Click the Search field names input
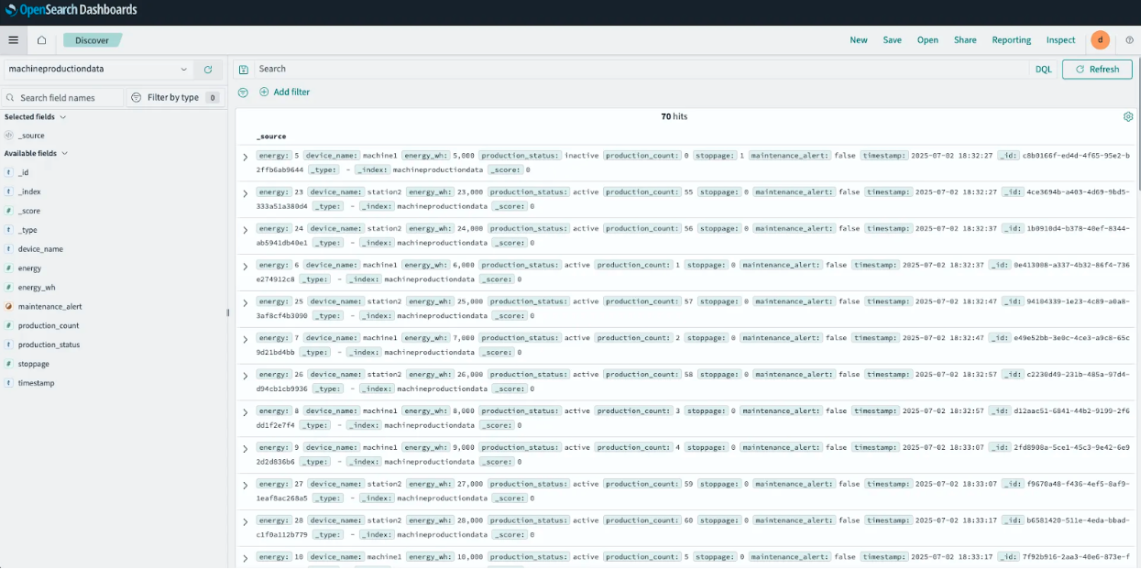Viewport: 1141px width, 571px height. coord(63,97)
